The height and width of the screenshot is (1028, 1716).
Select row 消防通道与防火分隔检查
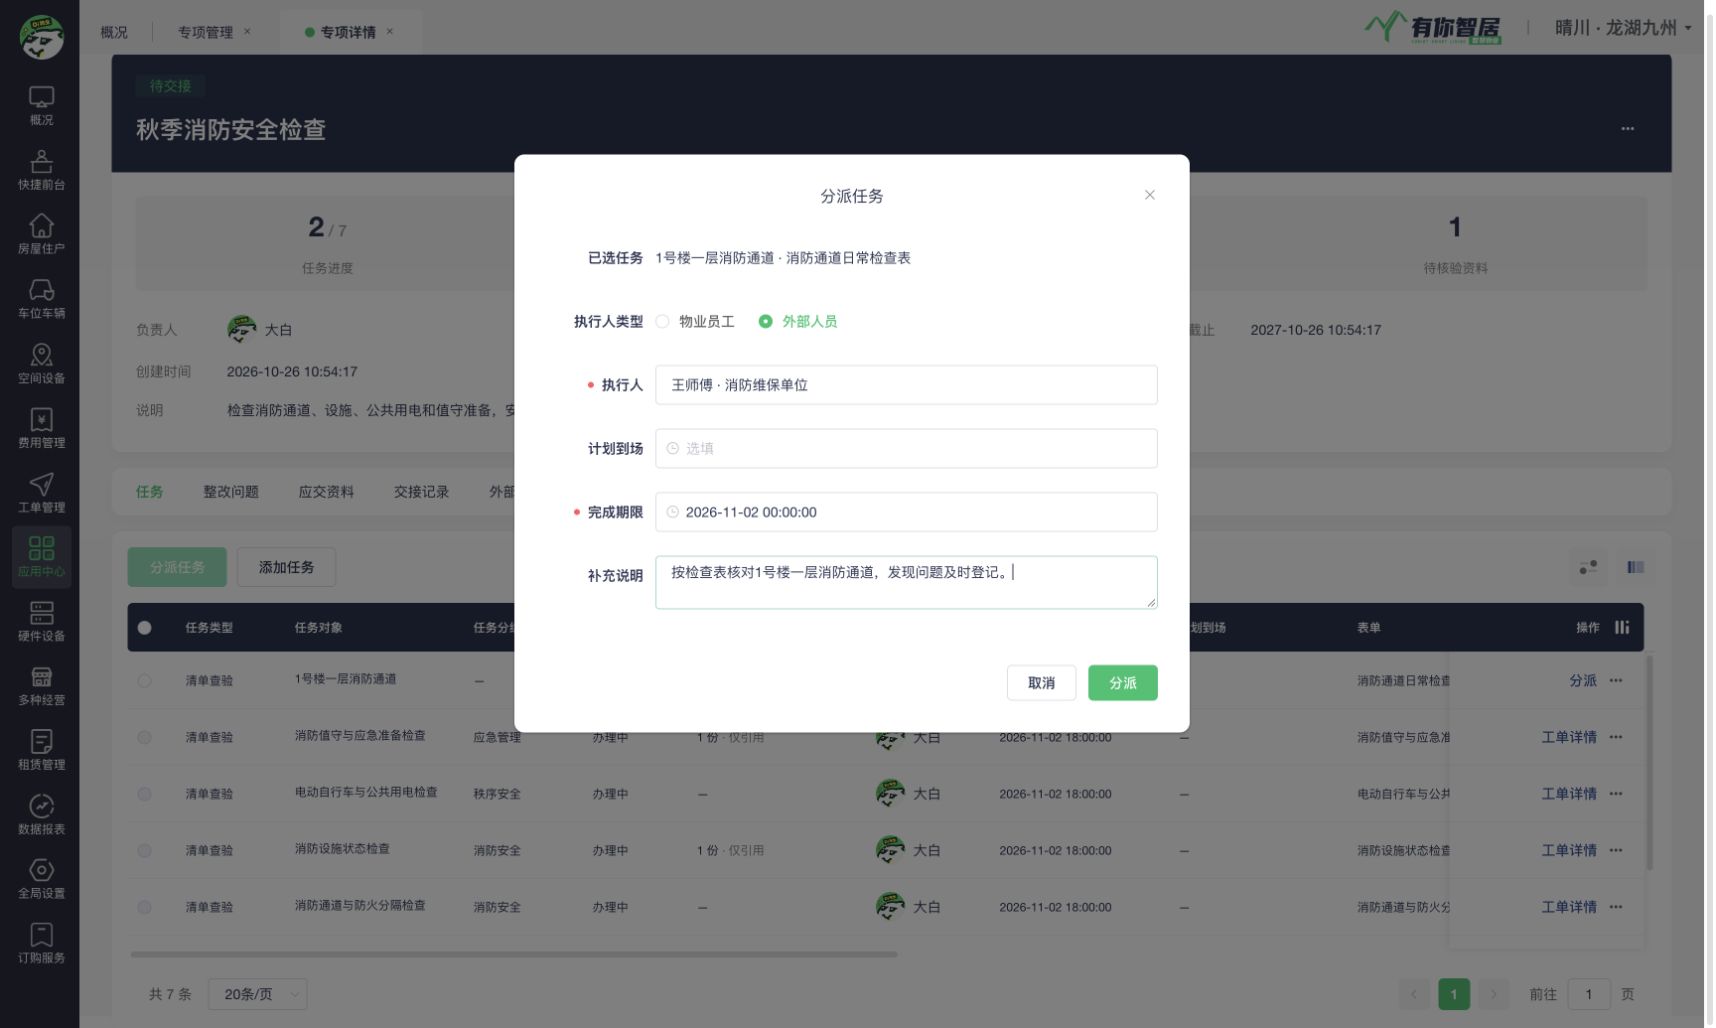[x=144, y=907]
